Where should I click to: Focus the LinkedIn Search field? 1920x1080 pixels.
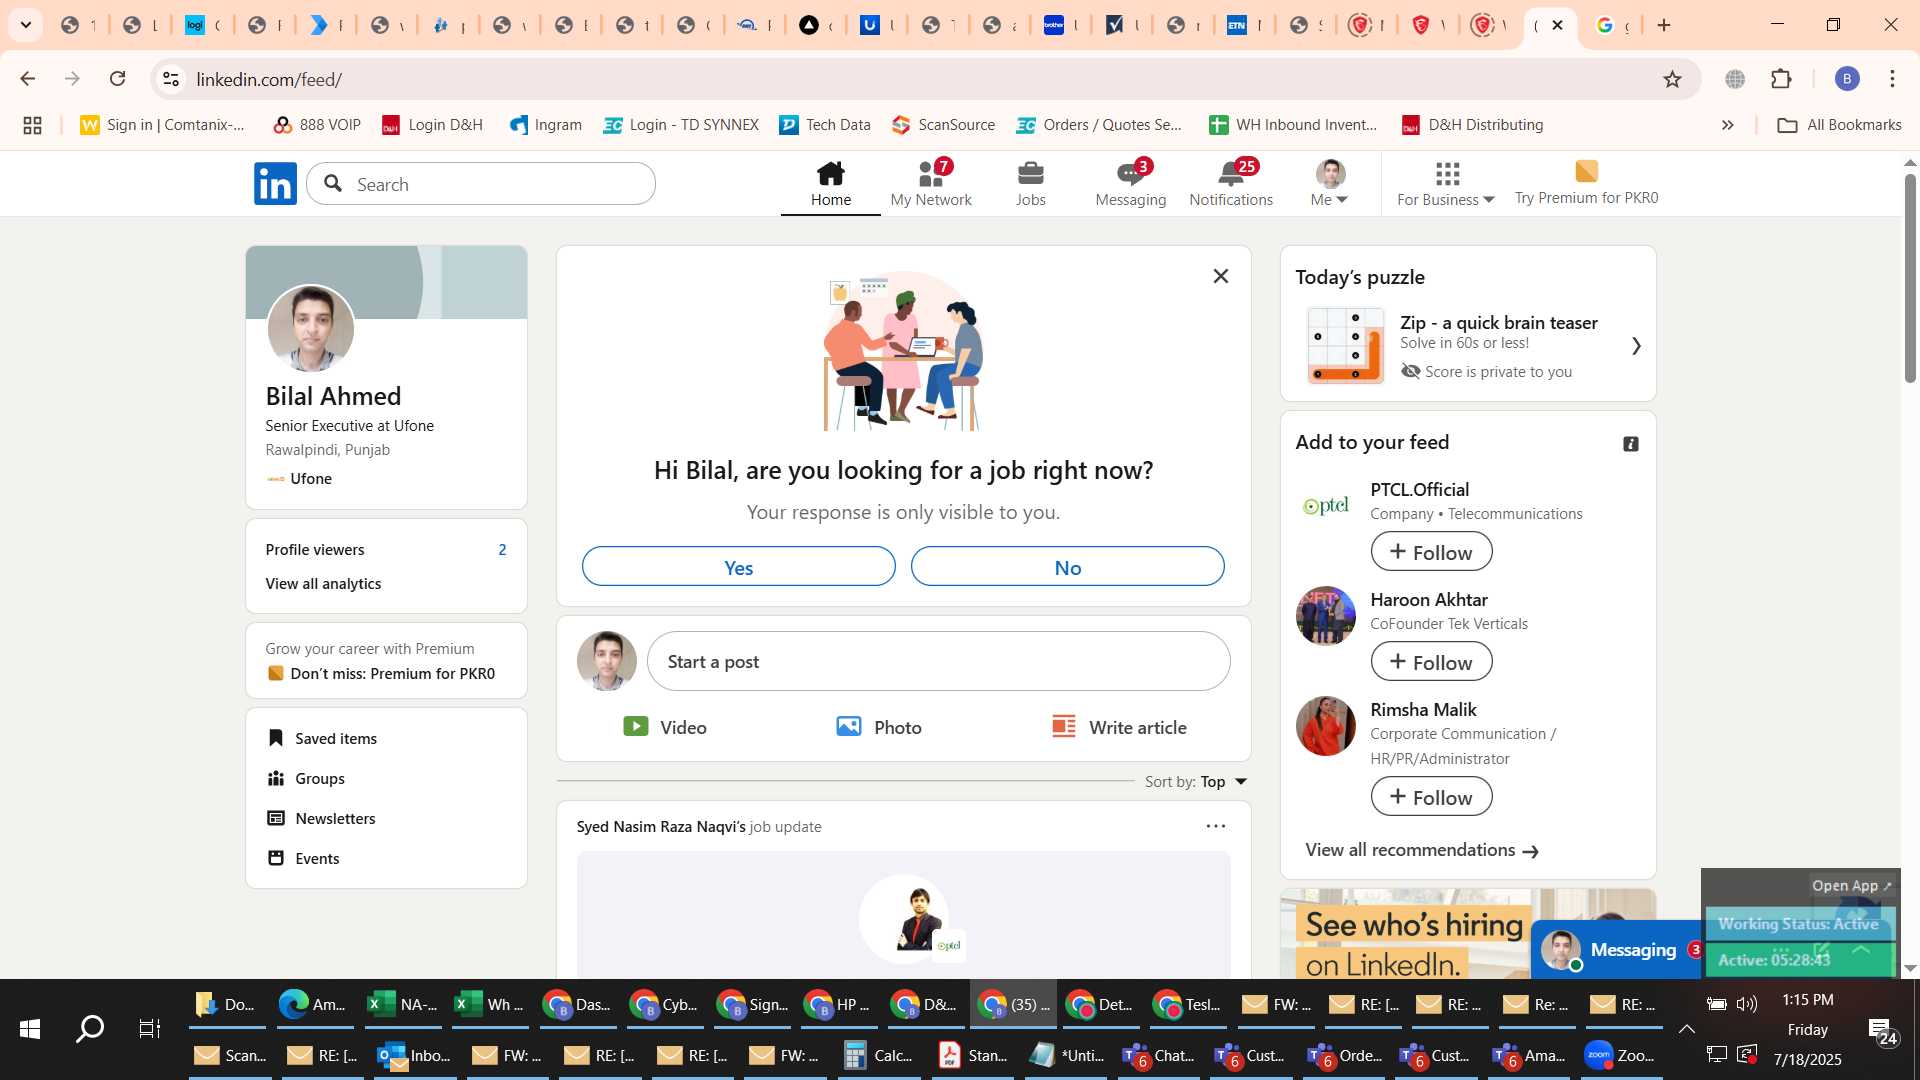coord(482,184)
